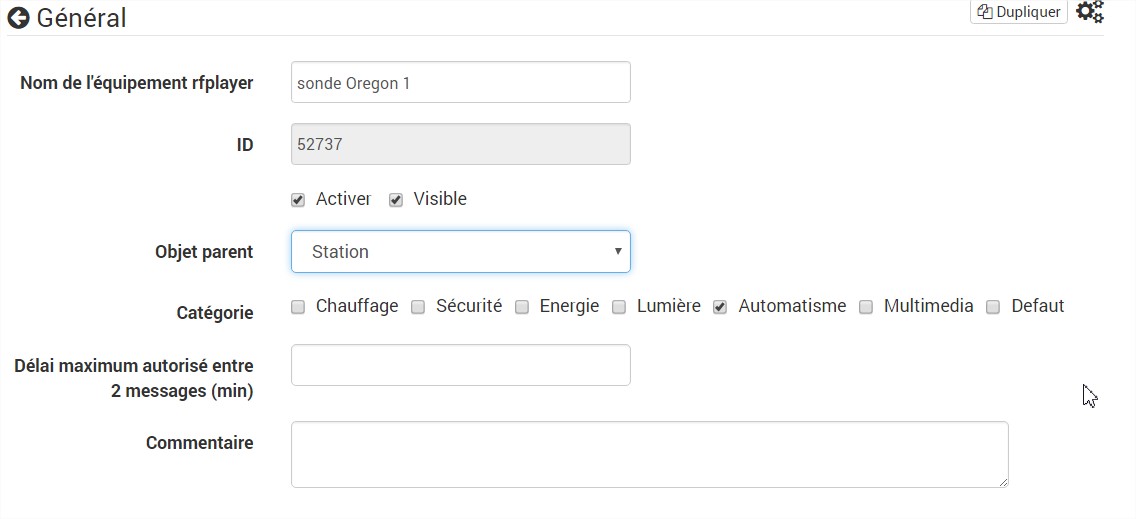Image resolution: width=1136 pixels, height=519 pixels.
Task: Tick the Energie category checkbox
Action: pyautogui.click(x=522, y=307)
